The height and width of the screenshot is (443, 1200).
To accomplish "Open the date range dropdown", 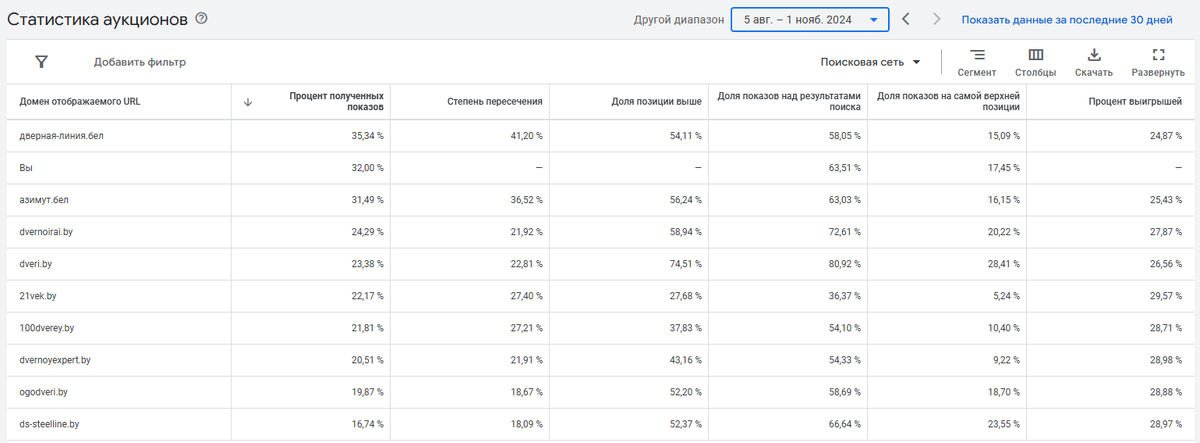I will coord(809,19).
